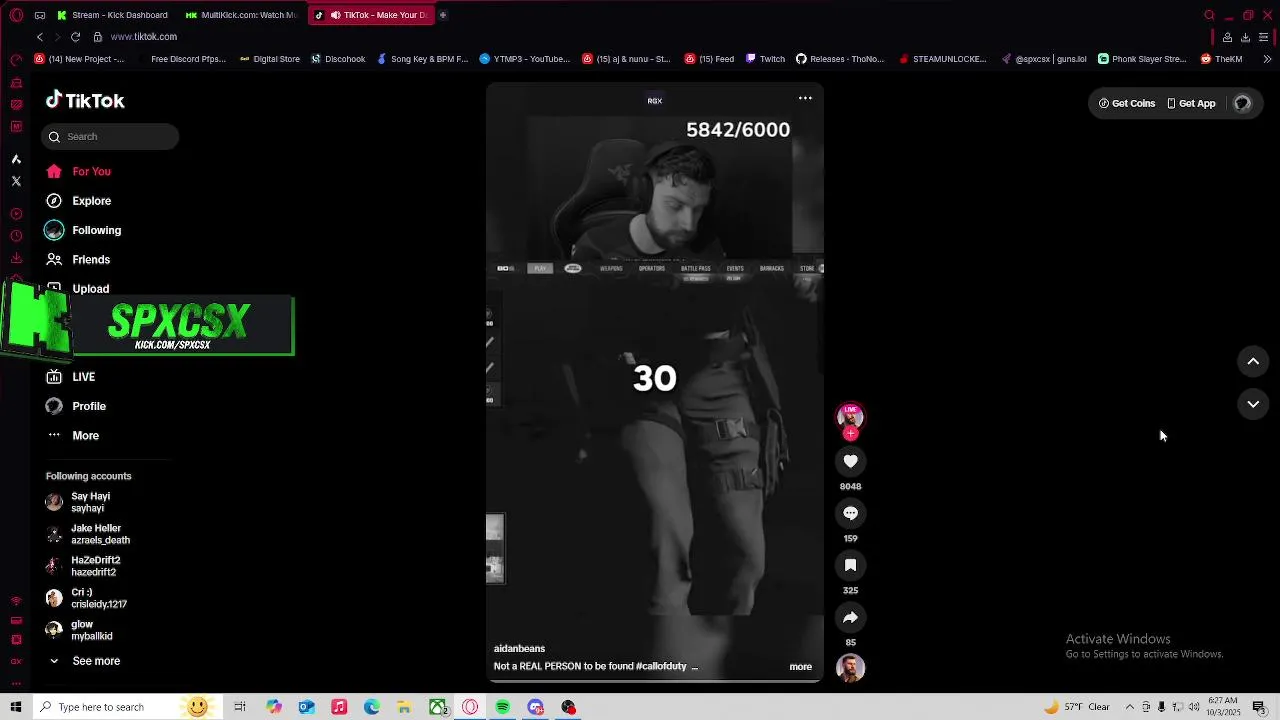Open the Discohook bookmark
This screenshot has width=1280, height=720.
pyautogui.click(x=338, y=59)
